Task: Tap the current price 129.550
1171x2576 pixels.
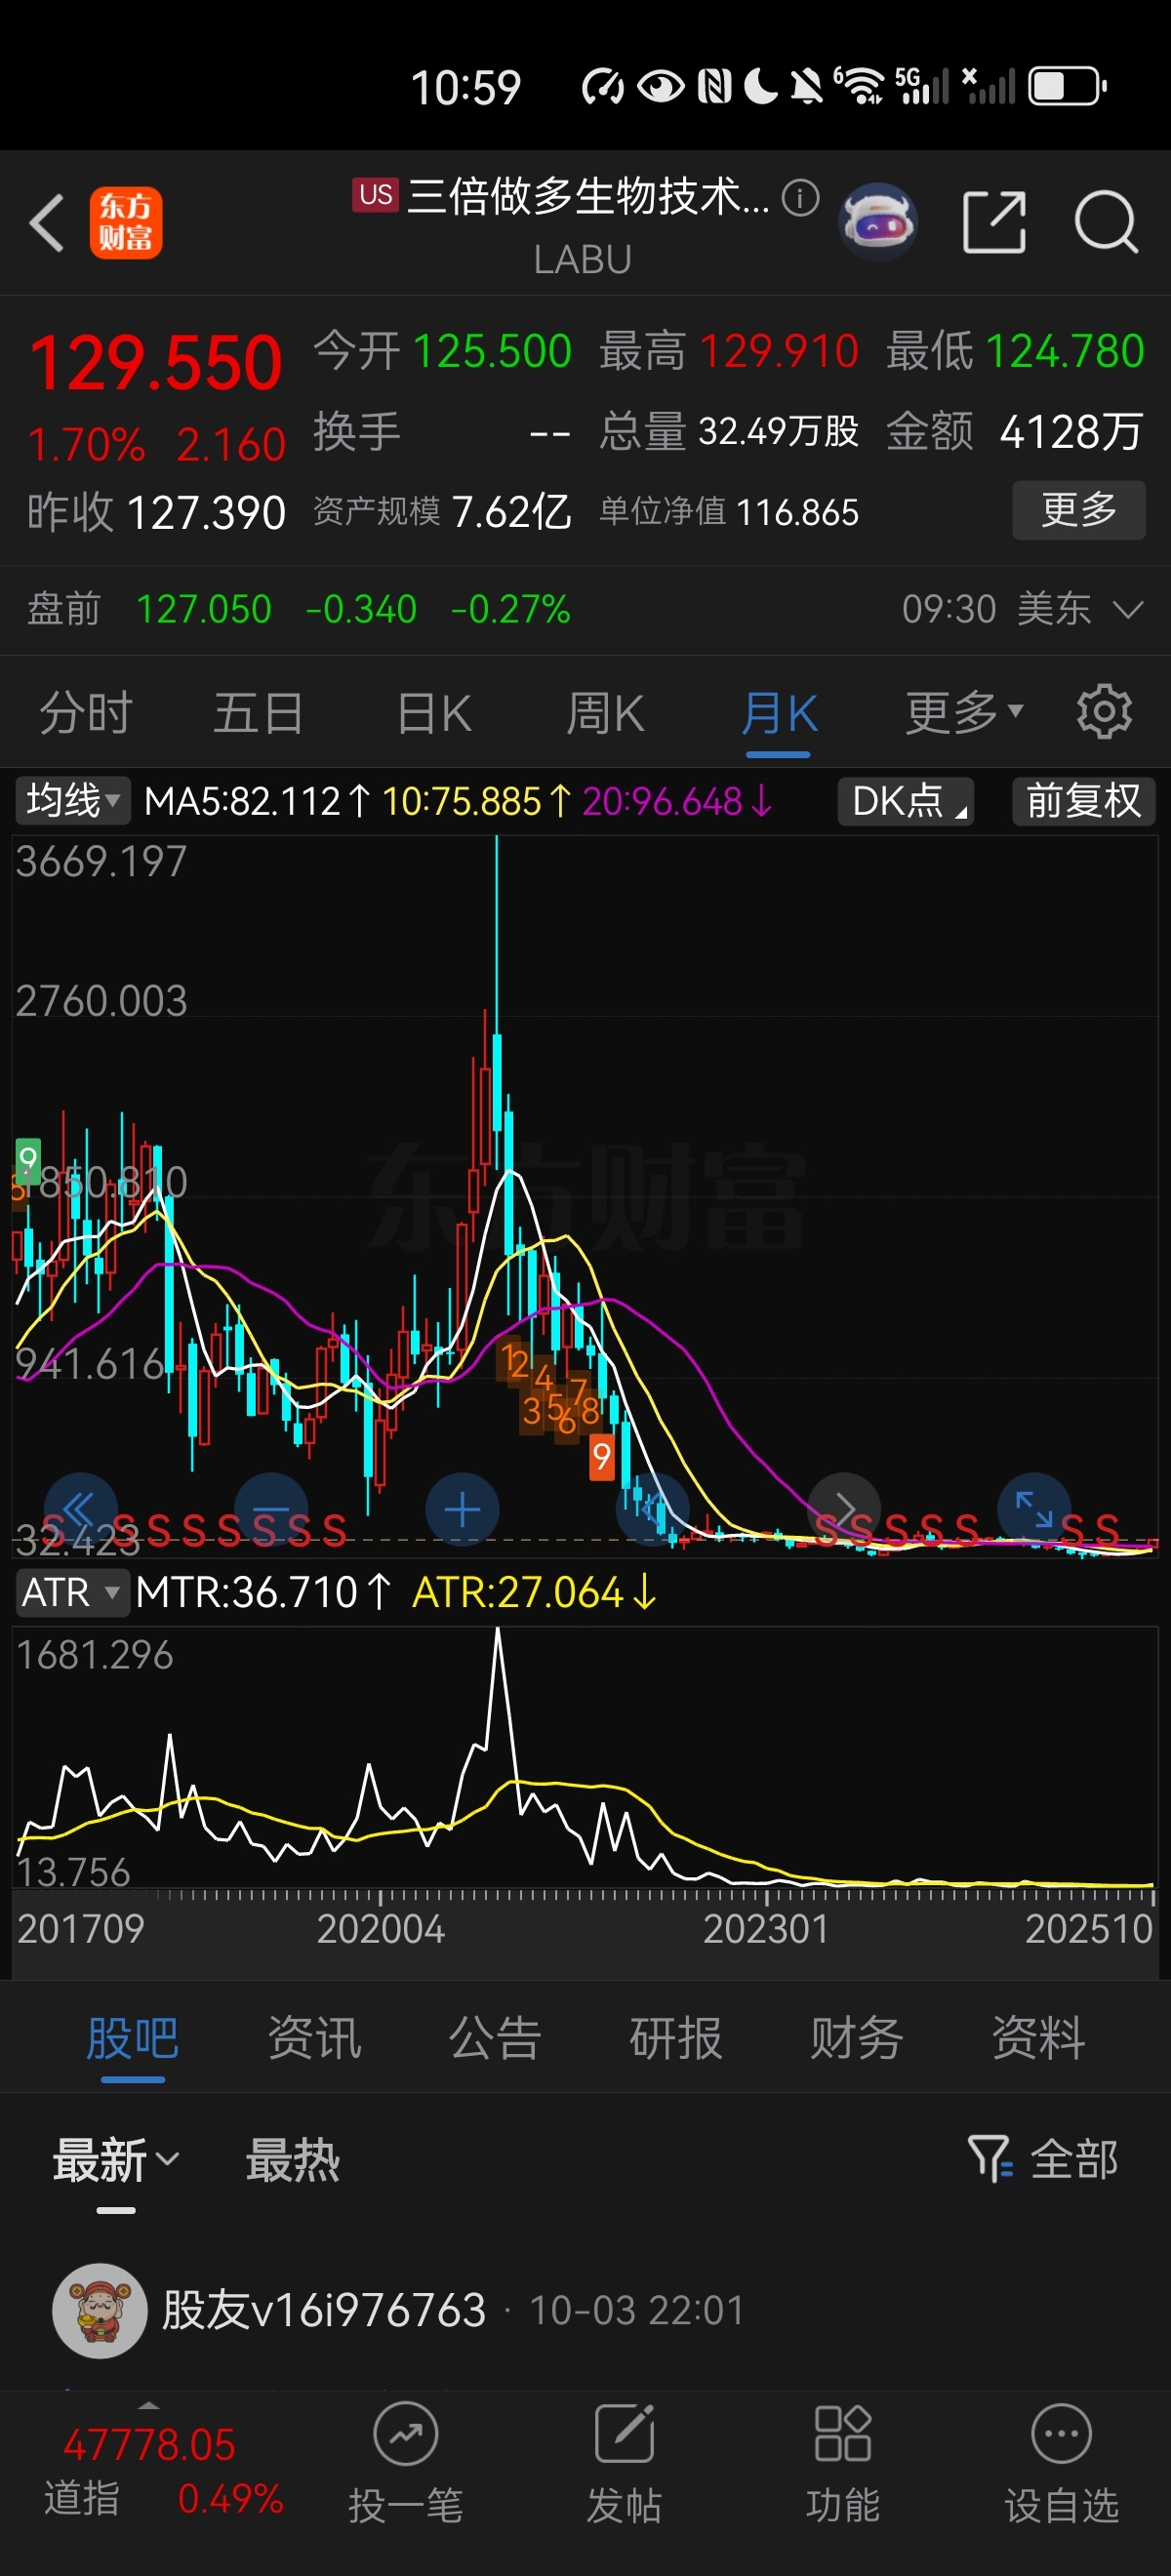Action: point(155,362)
